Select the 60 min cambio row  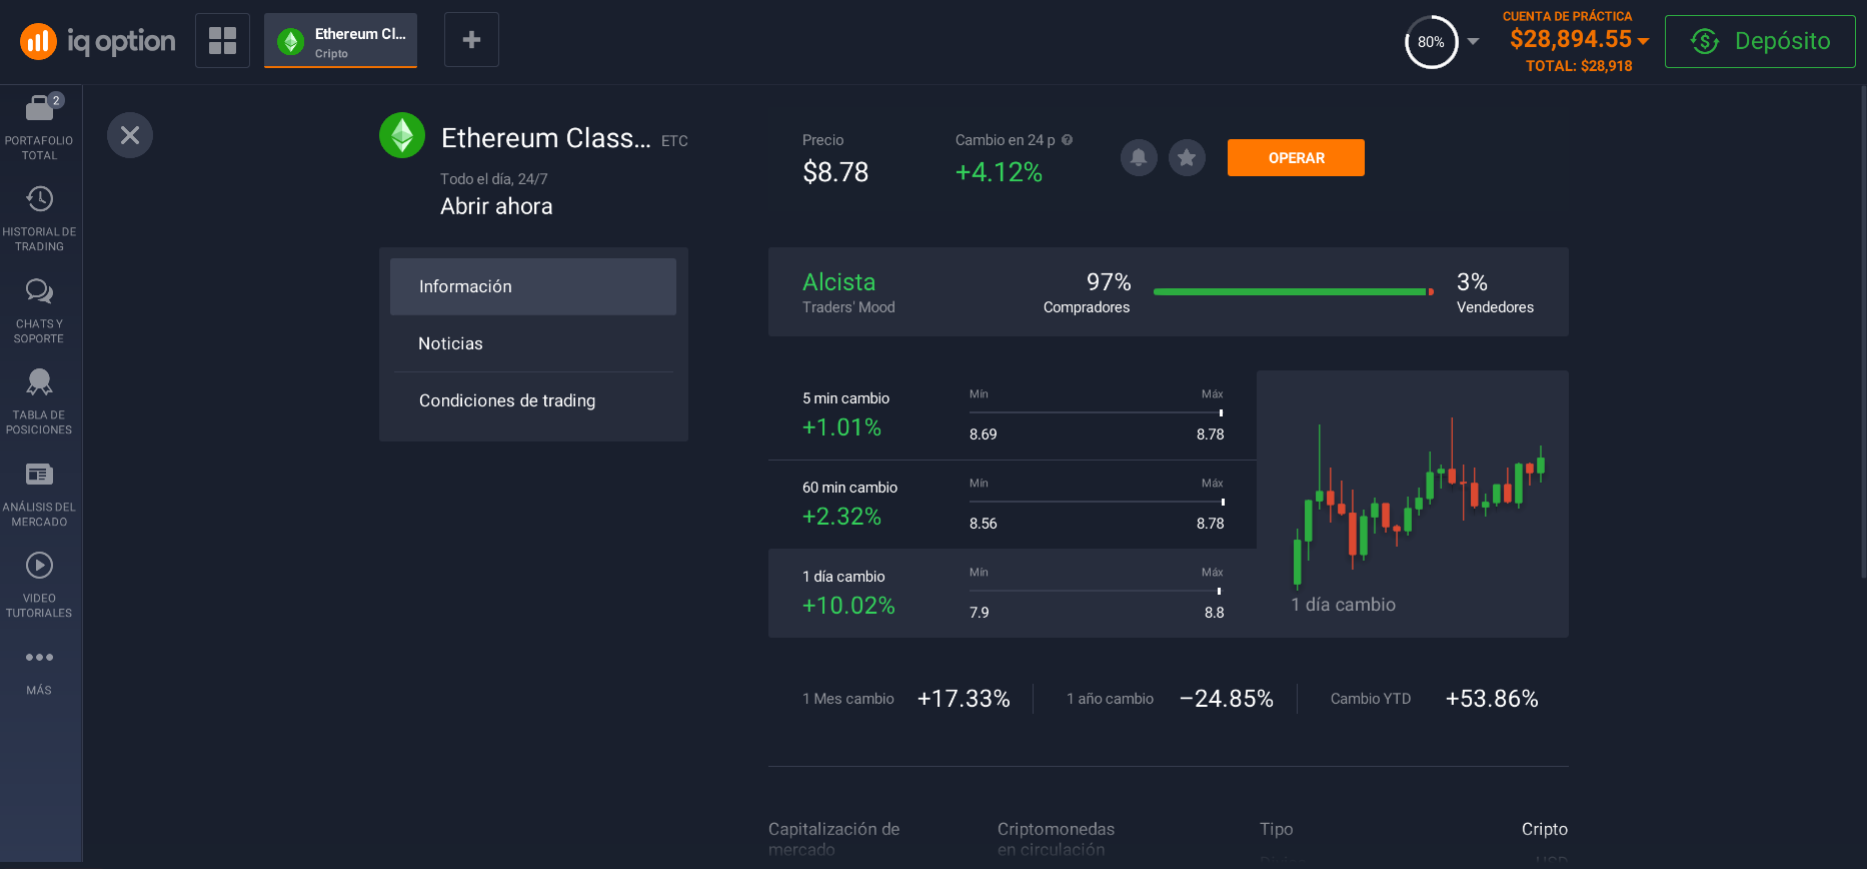point(1012,504)
